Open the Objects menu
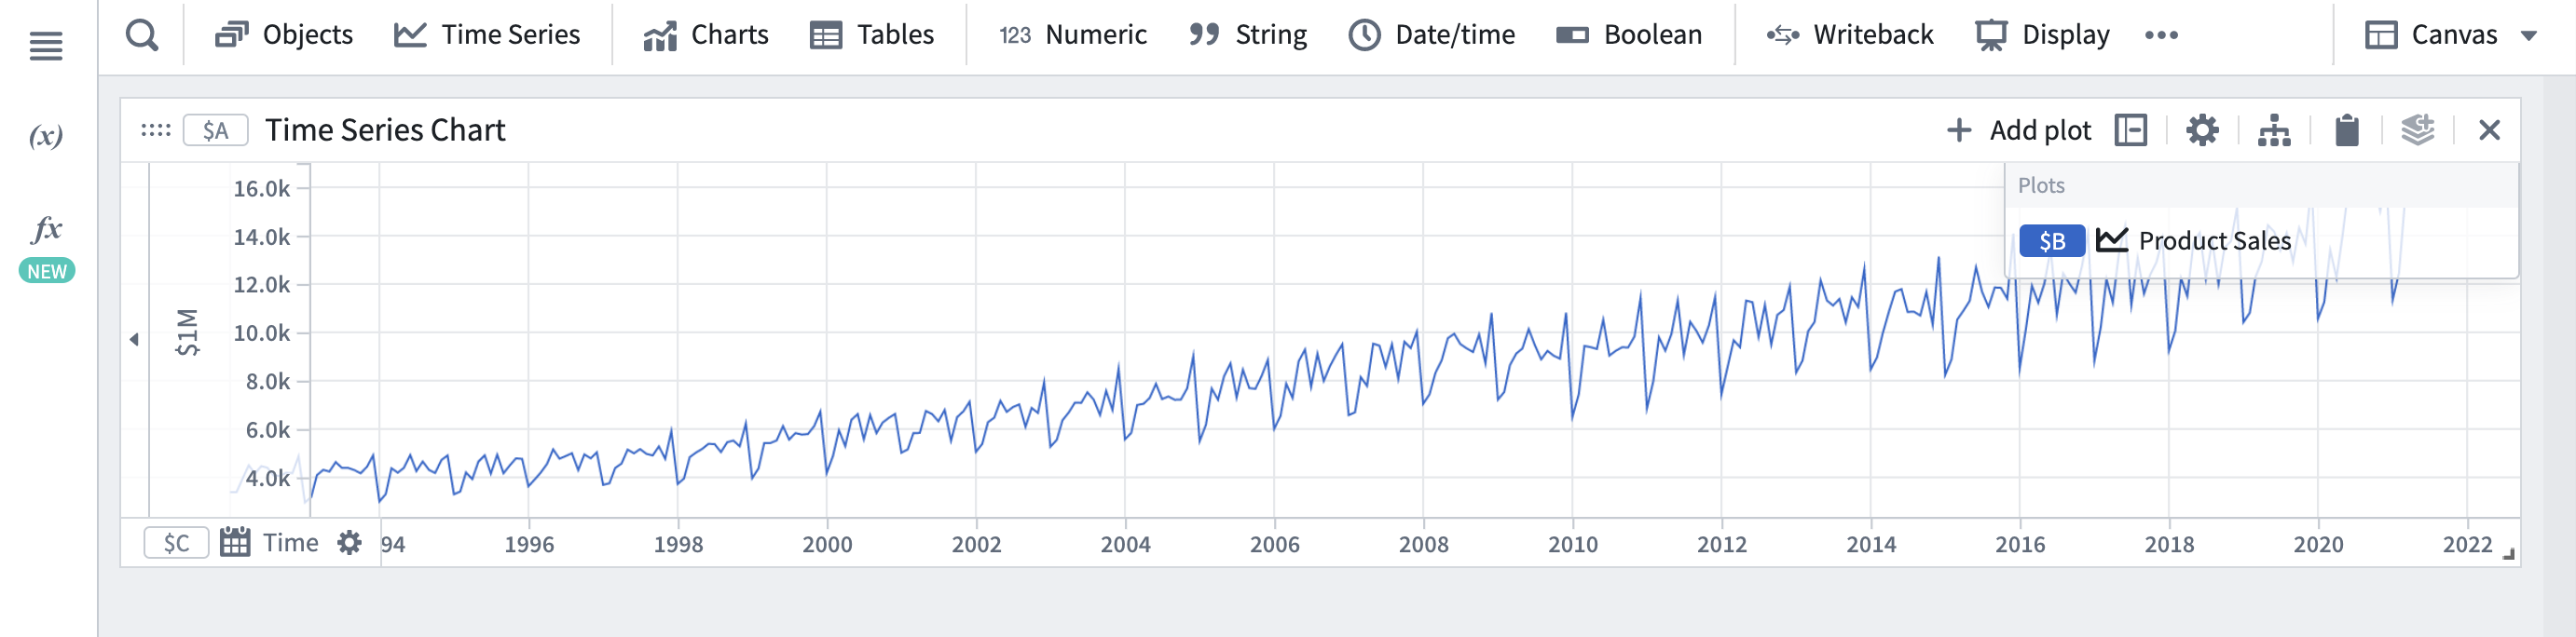 pos(284,35)
